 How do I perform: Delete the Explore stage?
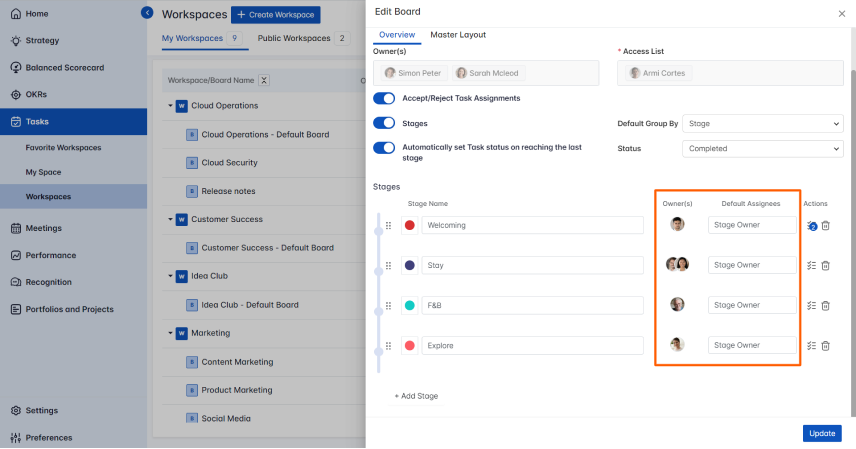pos(826,346)
